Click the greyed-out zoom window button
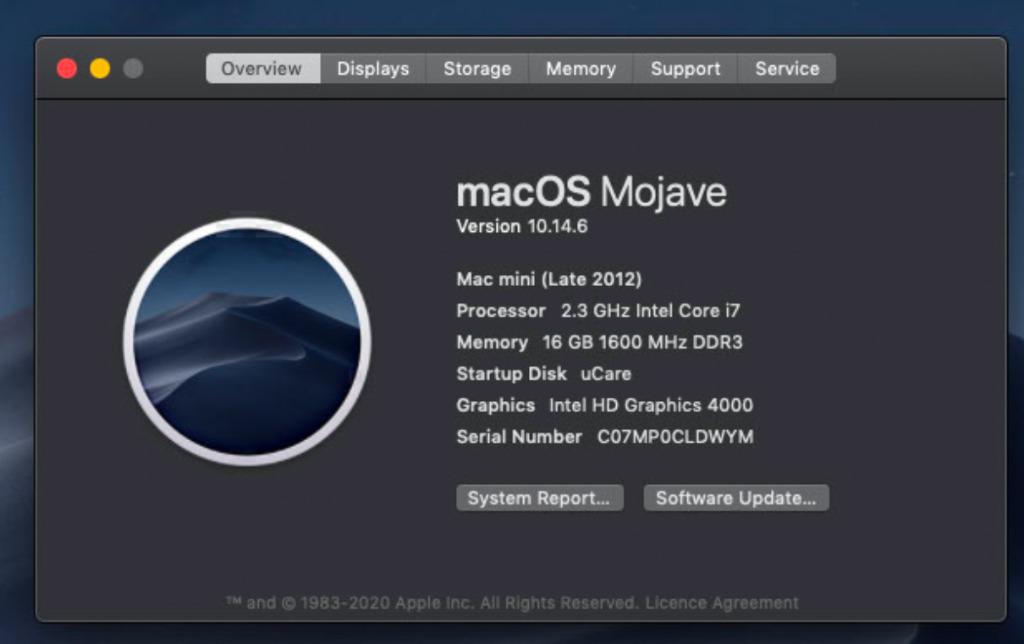 click(133, 69)
